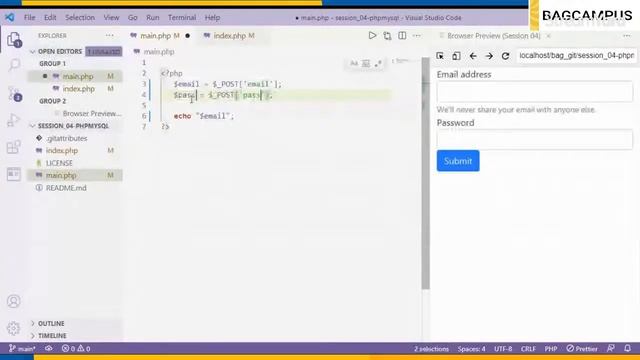
Task: Go back in browser preview
Action: [x=473, y=56]
